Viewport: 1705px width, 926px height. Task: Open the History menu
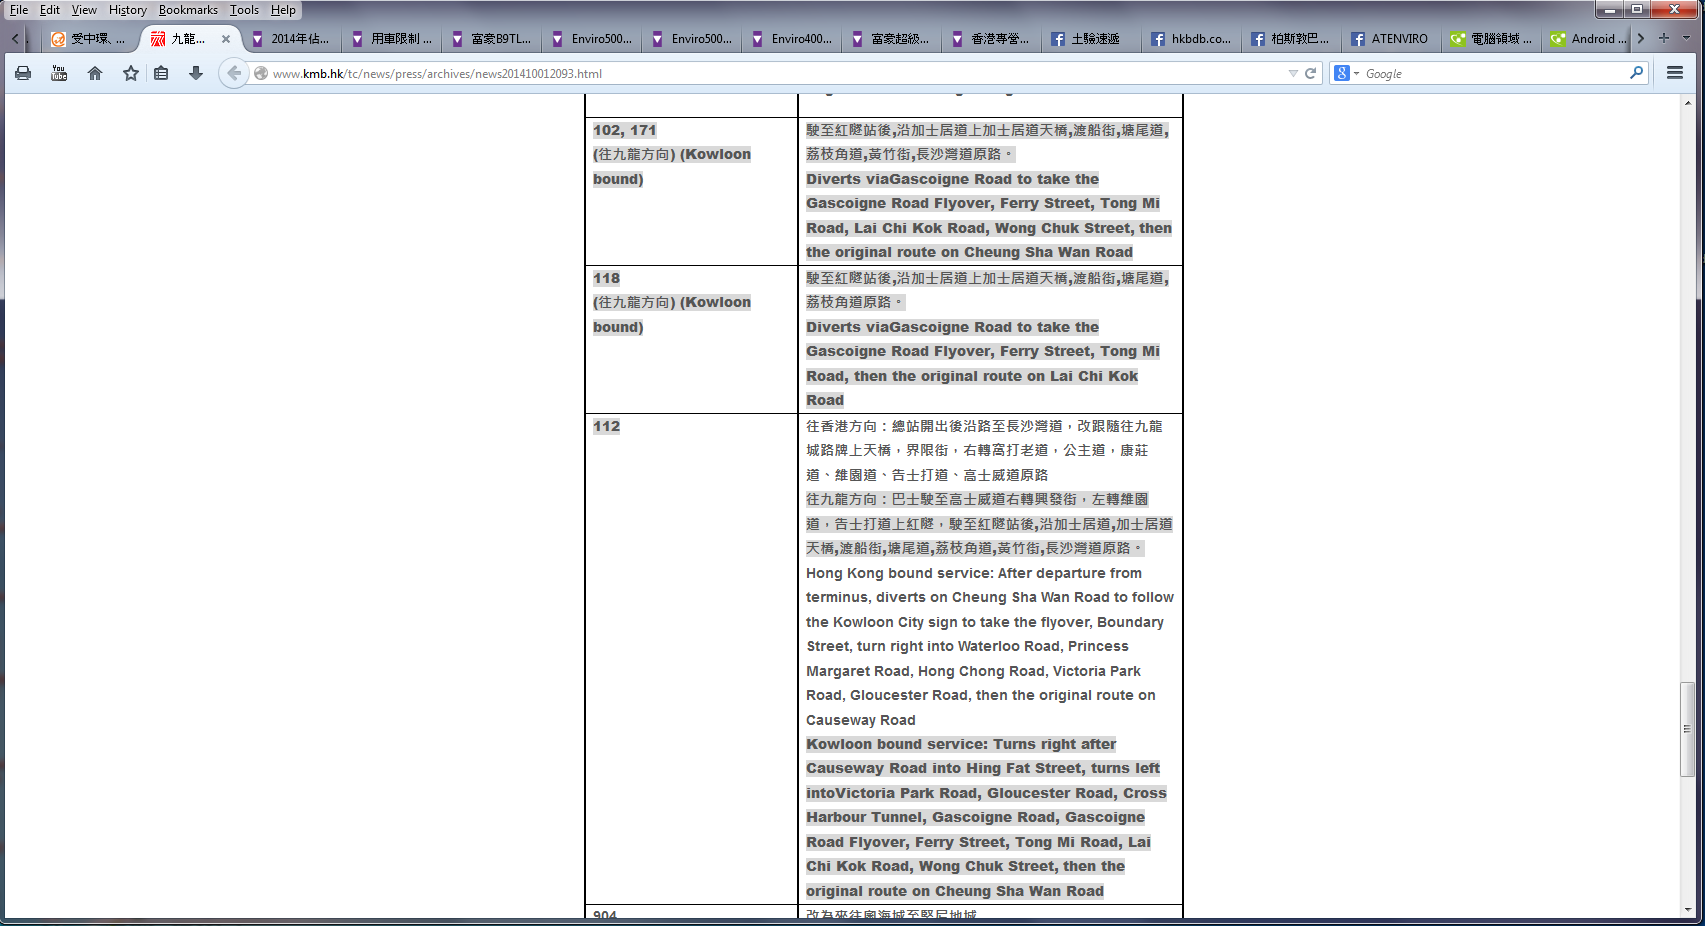(x=127, y=10)
